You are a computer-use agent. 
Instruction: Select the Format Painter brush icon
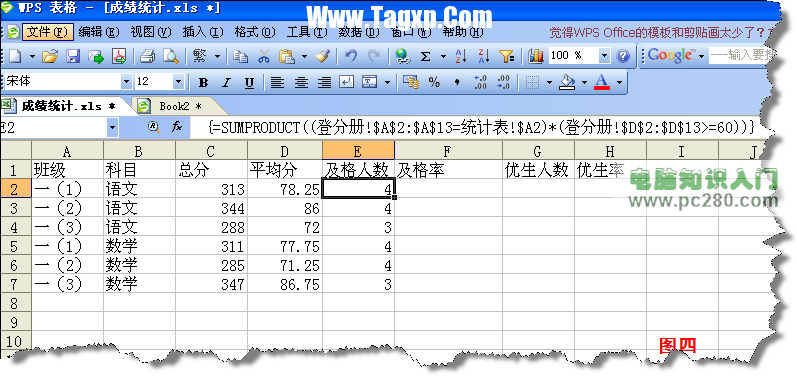coord(323,56)
